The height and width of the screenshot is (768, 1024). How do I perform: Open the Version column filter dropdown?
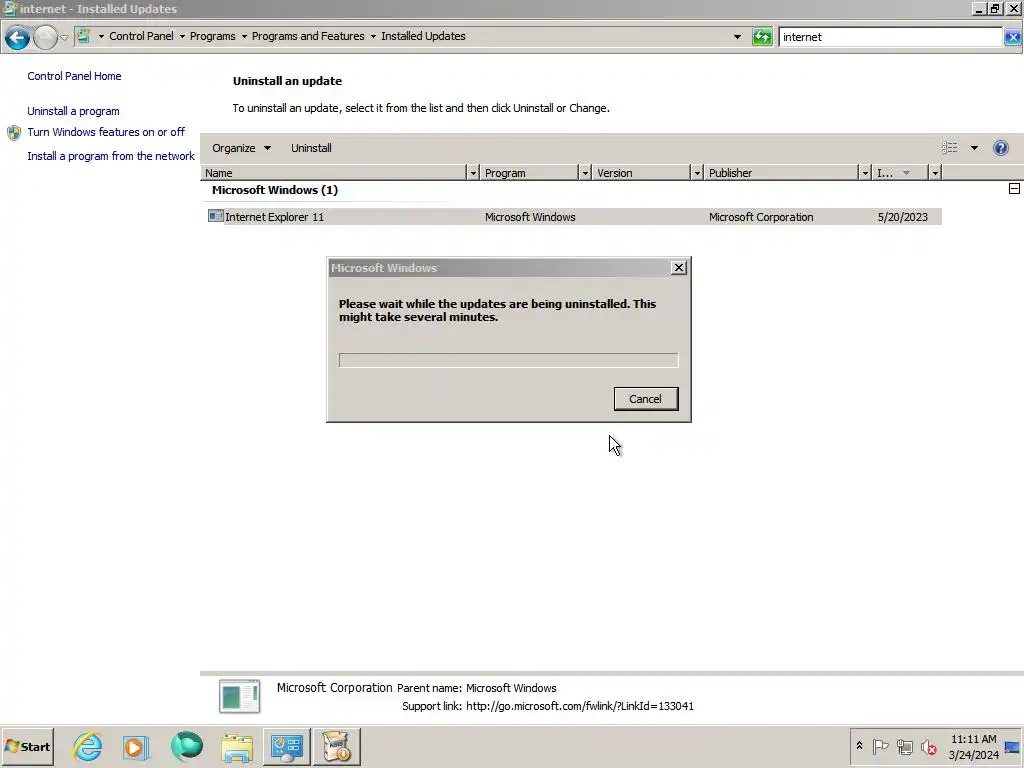pyautogui.click(x=697, y=173)
